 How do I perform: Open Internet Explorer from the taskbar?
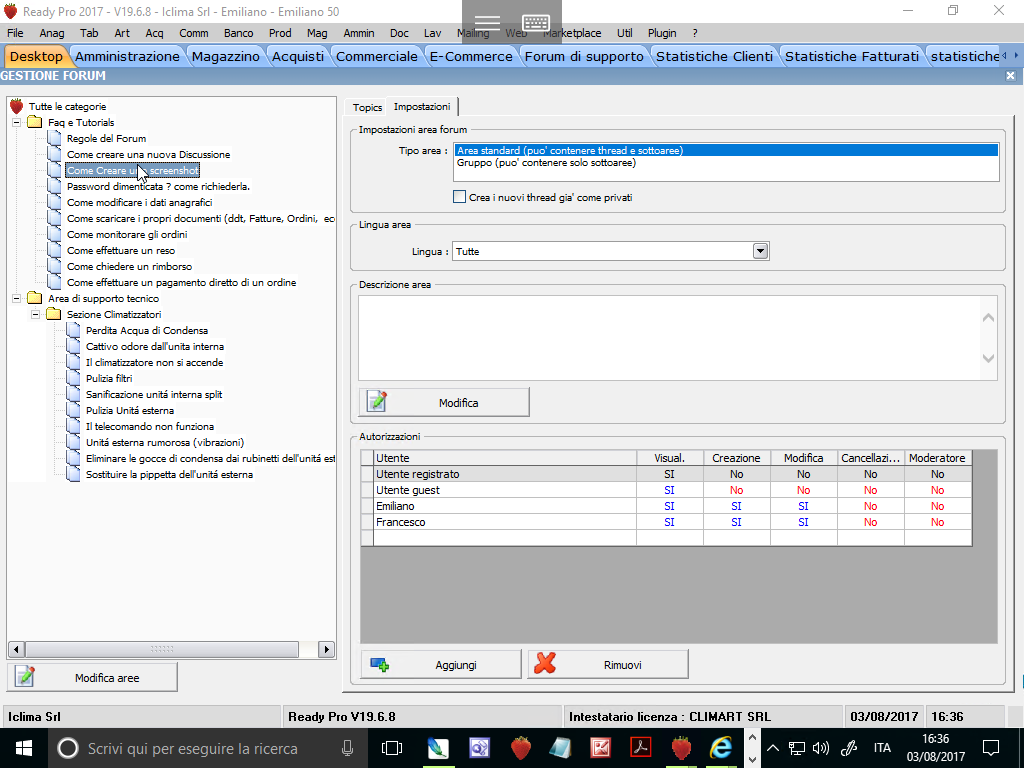tap(721, 748)
